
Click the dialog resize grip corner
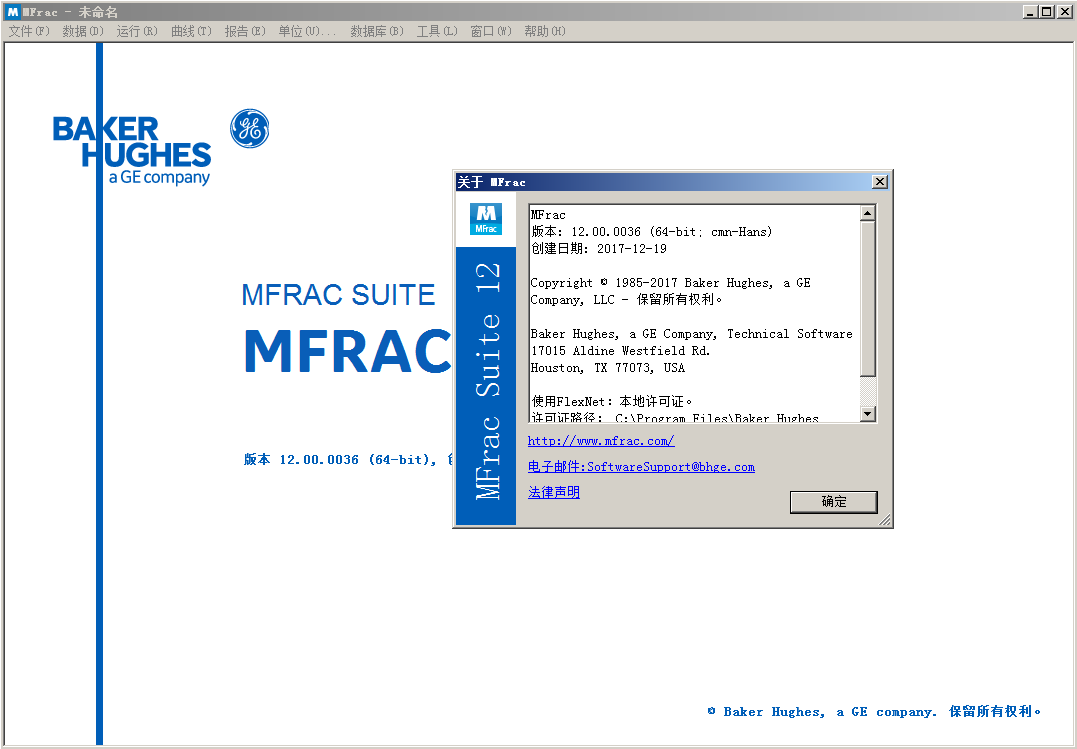pyautogui.click(x=885, y=519)
